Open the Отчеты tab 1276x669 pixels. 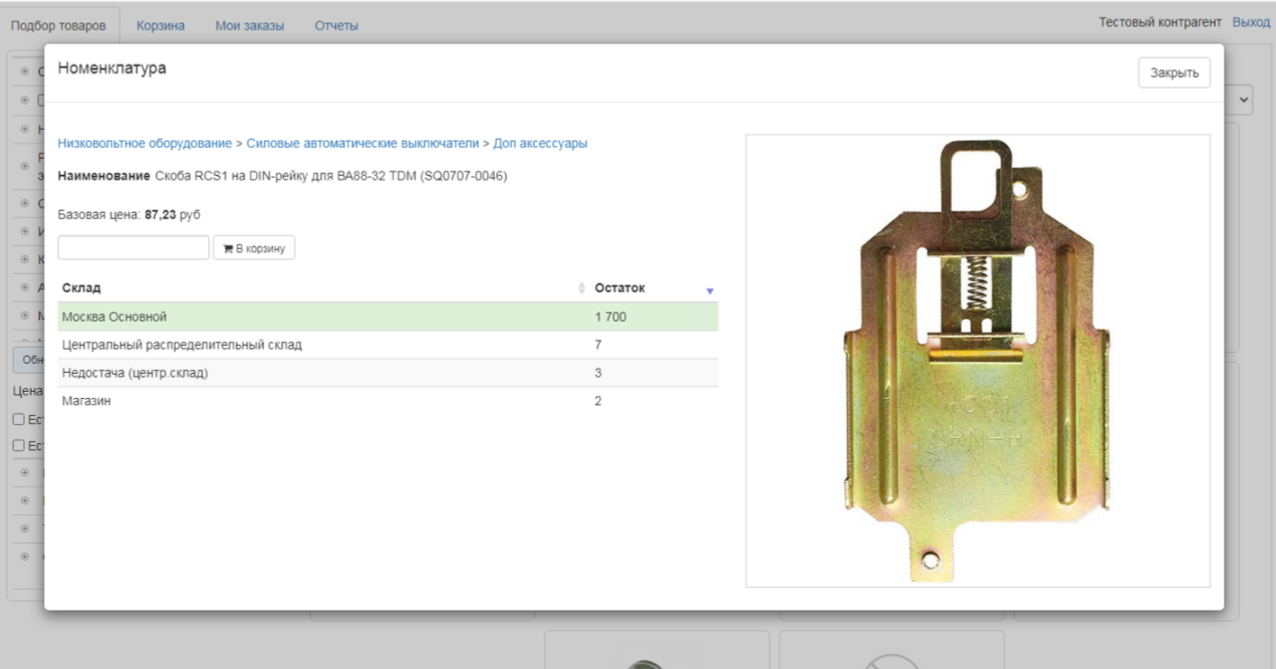336,26
